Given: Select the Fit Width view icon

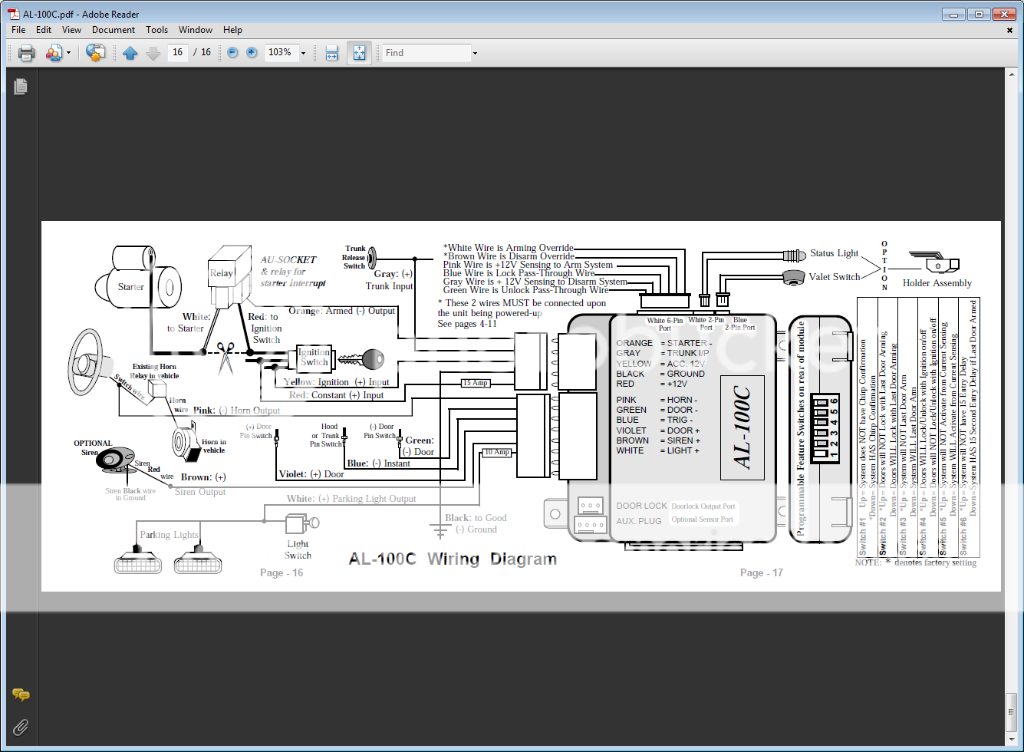Looking at the screenshot, I should tap(331, 52).
